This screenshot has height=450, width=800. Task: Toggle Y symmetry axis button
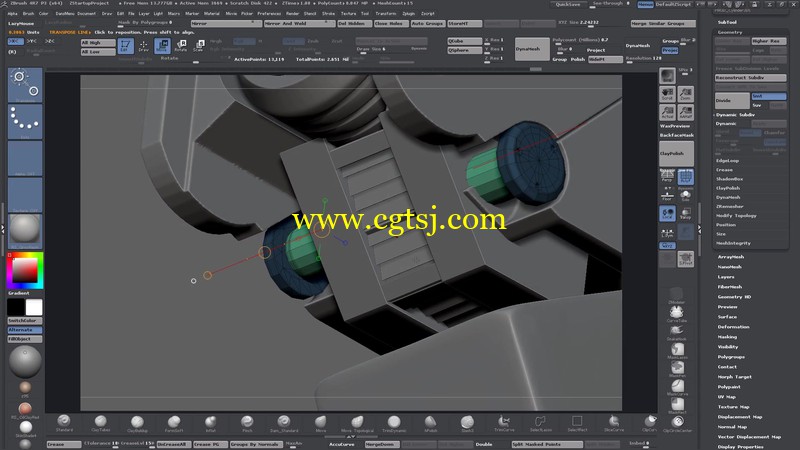click(32, 41)
